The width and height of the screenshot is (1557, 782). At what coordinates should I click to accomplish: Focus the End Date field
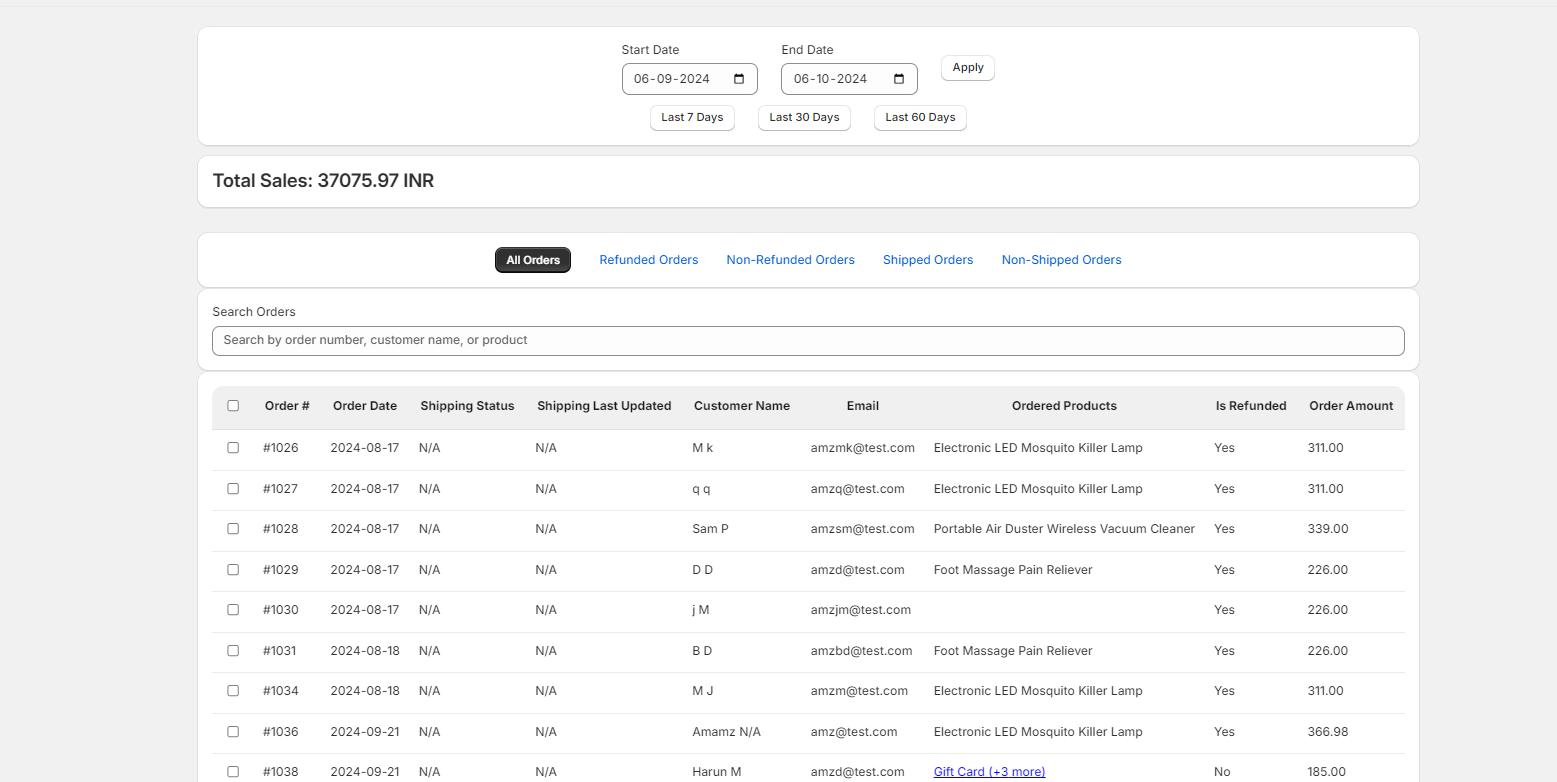tap(849, 79)
